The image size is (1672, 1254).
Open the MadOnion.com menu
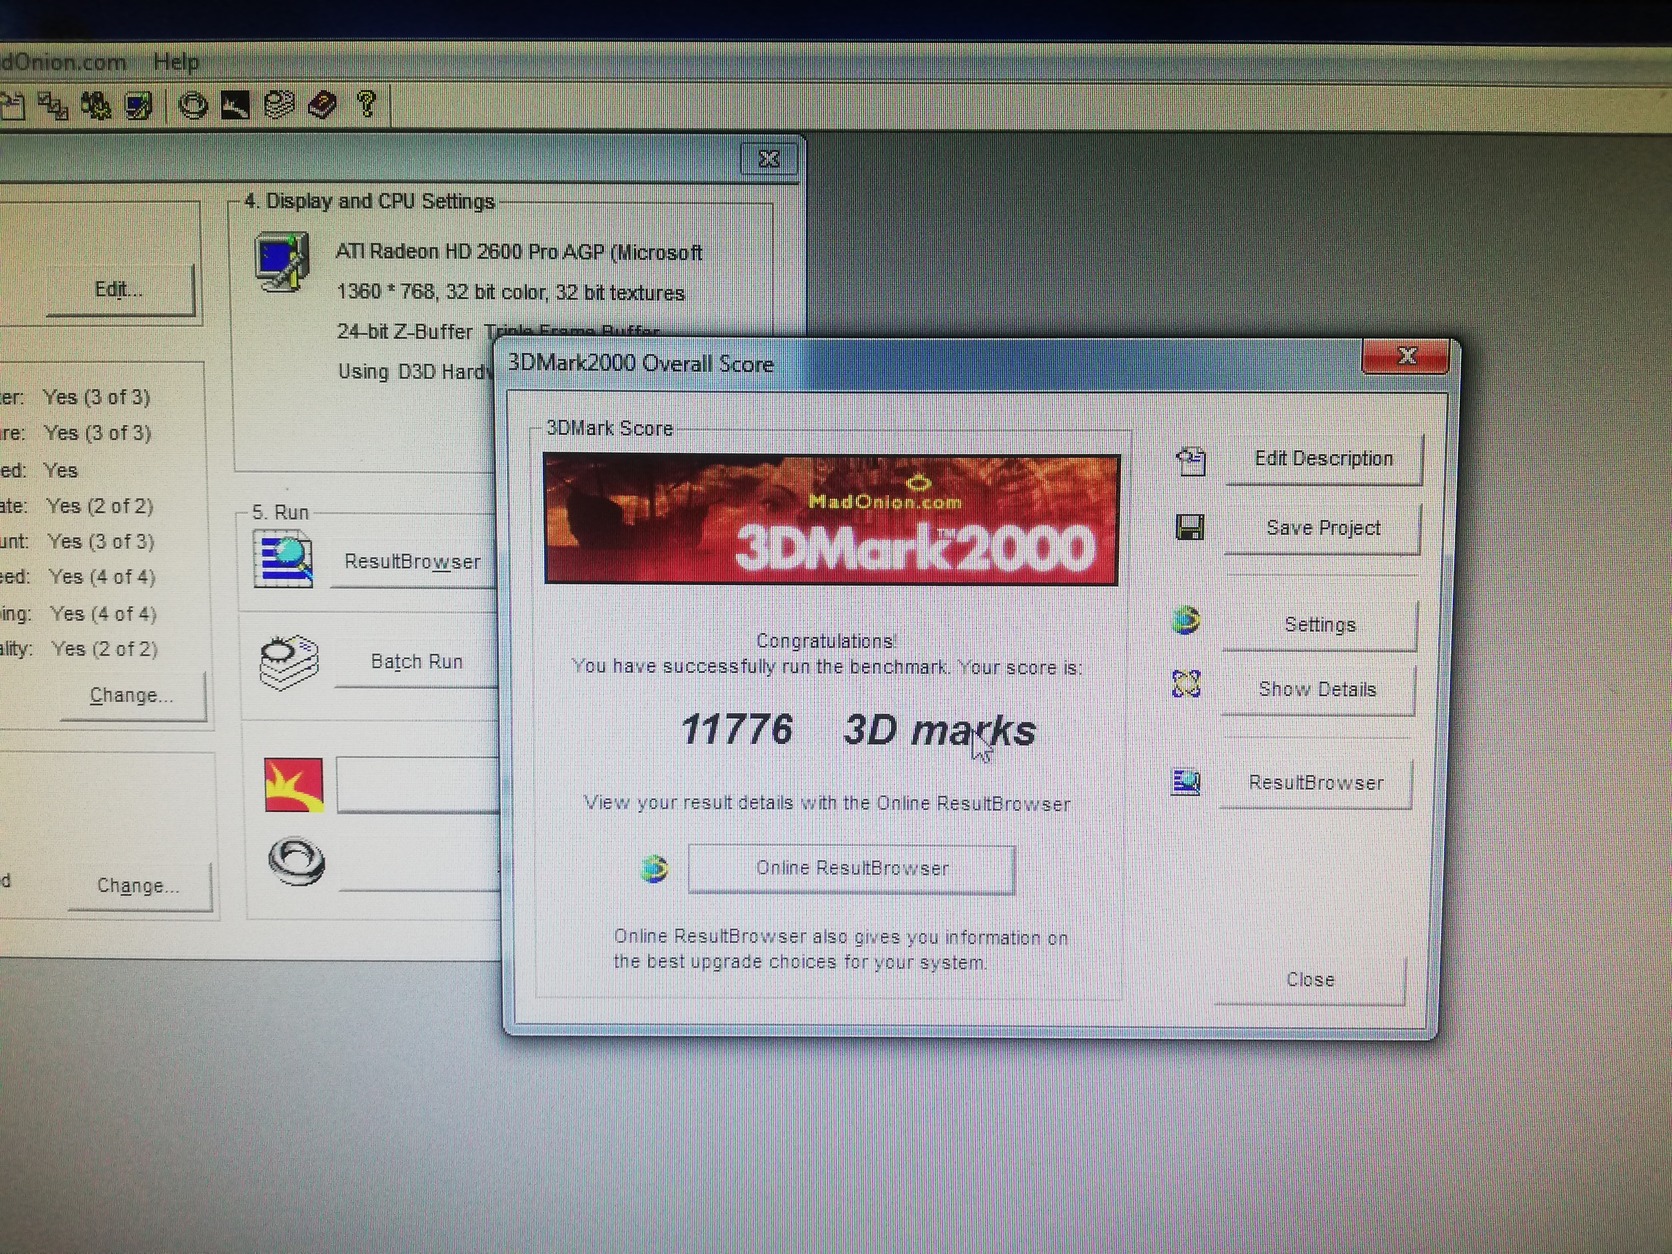pos(63,62)
